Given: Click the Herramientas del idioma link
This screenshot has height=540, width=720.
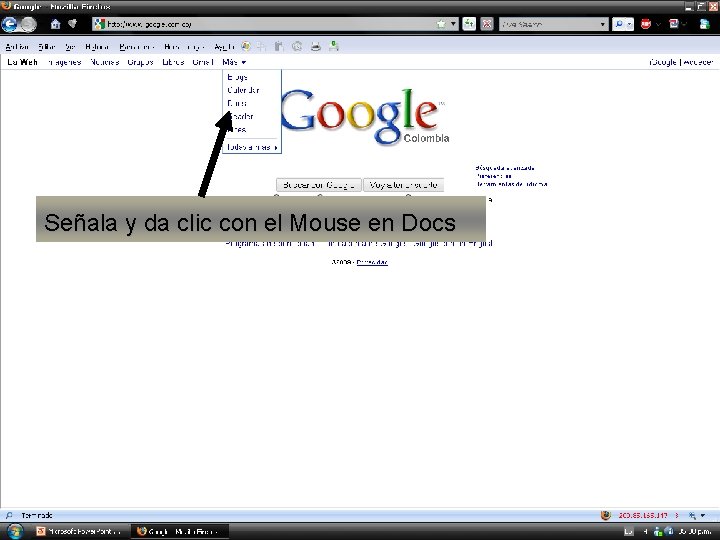Looking at the screenshot, I should tap(512, 184).
